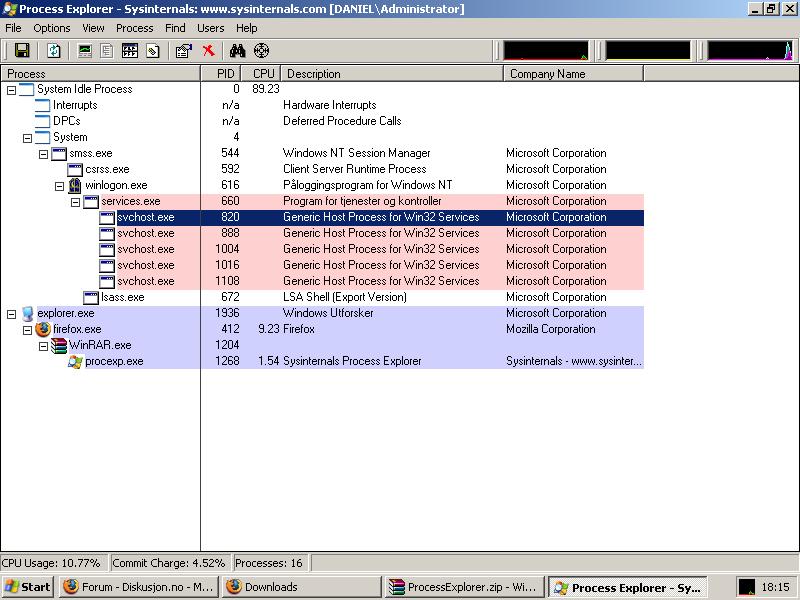
Task: Click the DLL/handle view toolbar icon
Action: 153,51
